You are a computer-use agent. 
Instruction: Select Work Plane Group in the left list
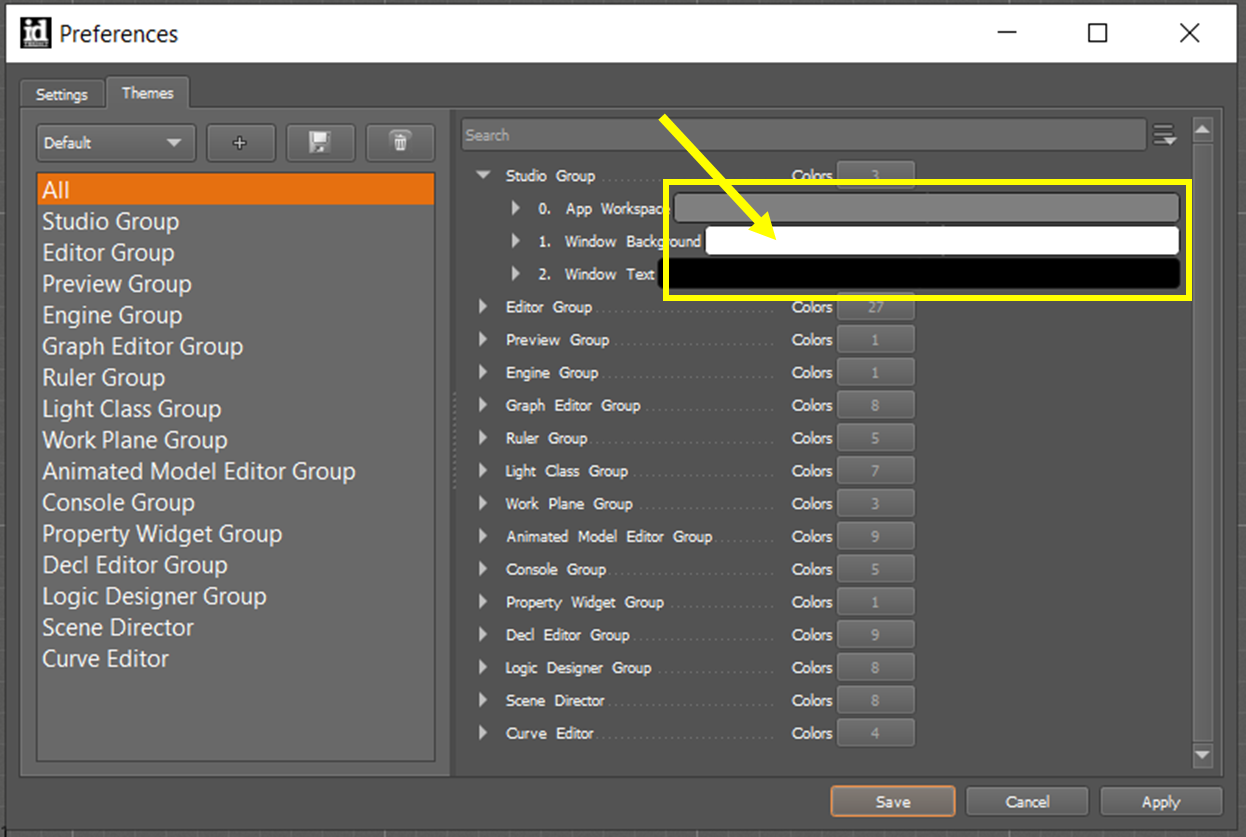pos(236,440)
